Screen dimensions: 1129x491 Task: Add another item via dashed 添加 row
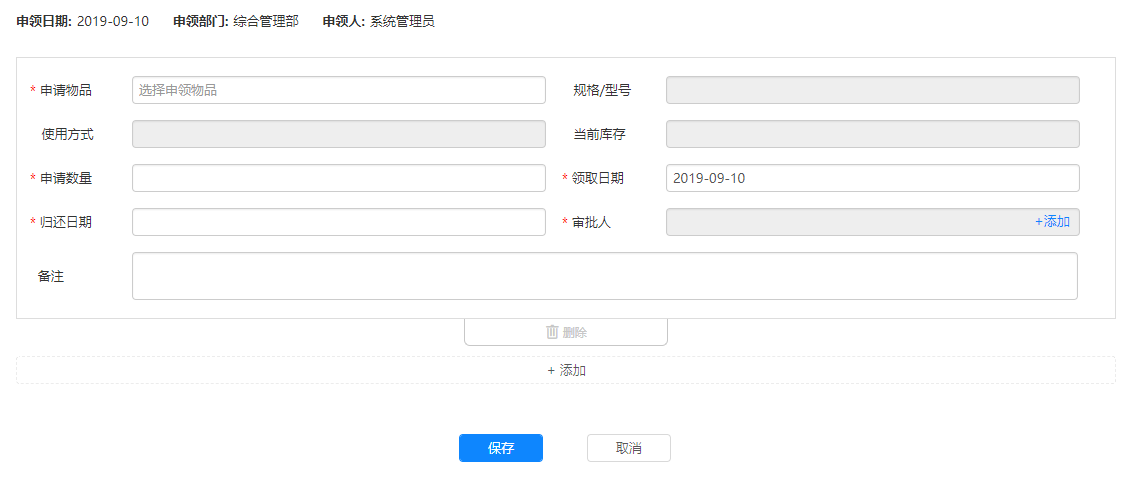click(566, 370)
